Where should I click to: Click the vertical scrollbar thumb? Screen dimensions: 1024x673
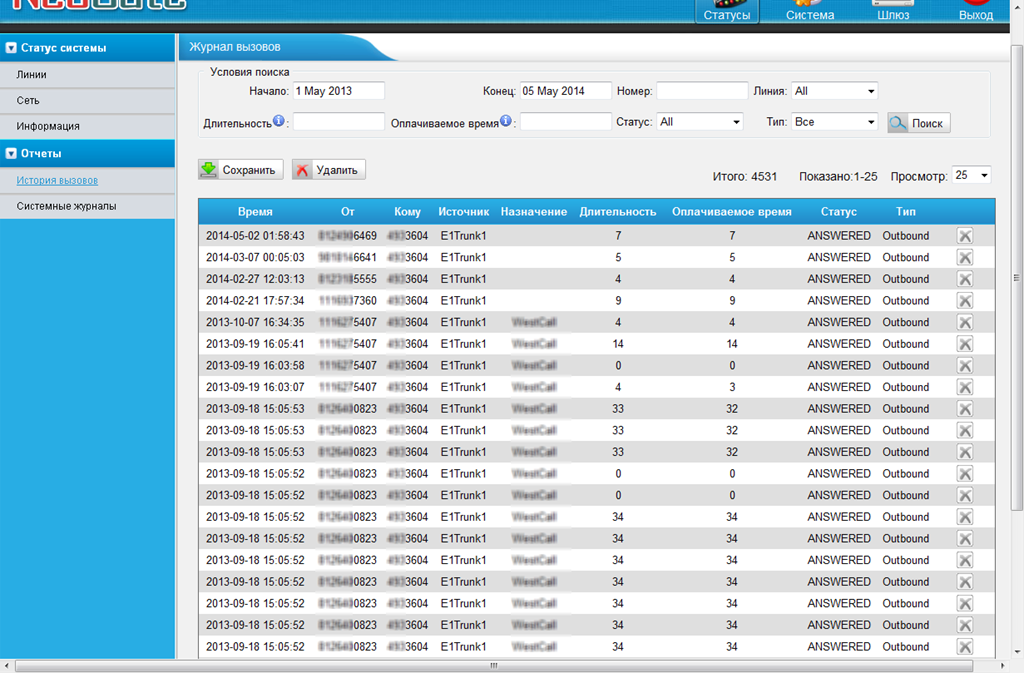(1016, 277)
